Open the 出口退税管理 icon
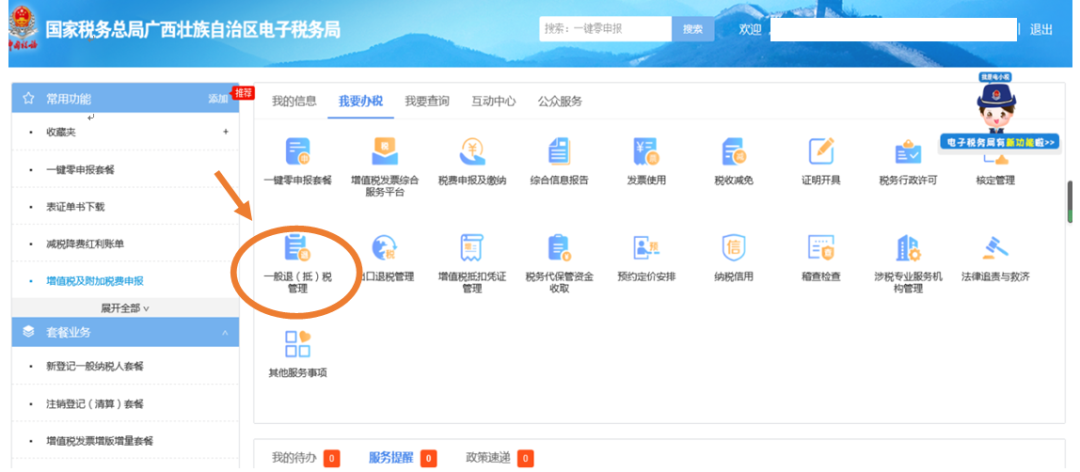Screen dimensions: 1080x472 point(384,248)
